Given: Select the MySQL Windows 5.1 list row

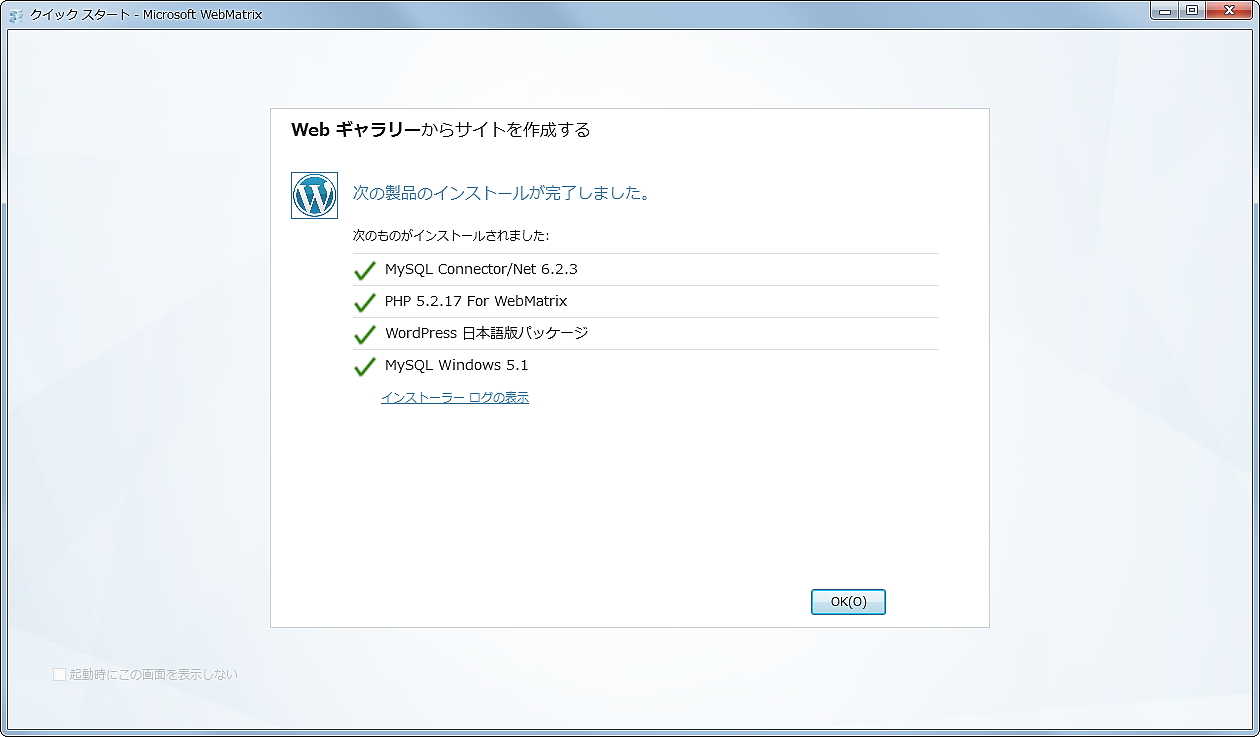Looking at the screenshot, I should coord(455,365).
